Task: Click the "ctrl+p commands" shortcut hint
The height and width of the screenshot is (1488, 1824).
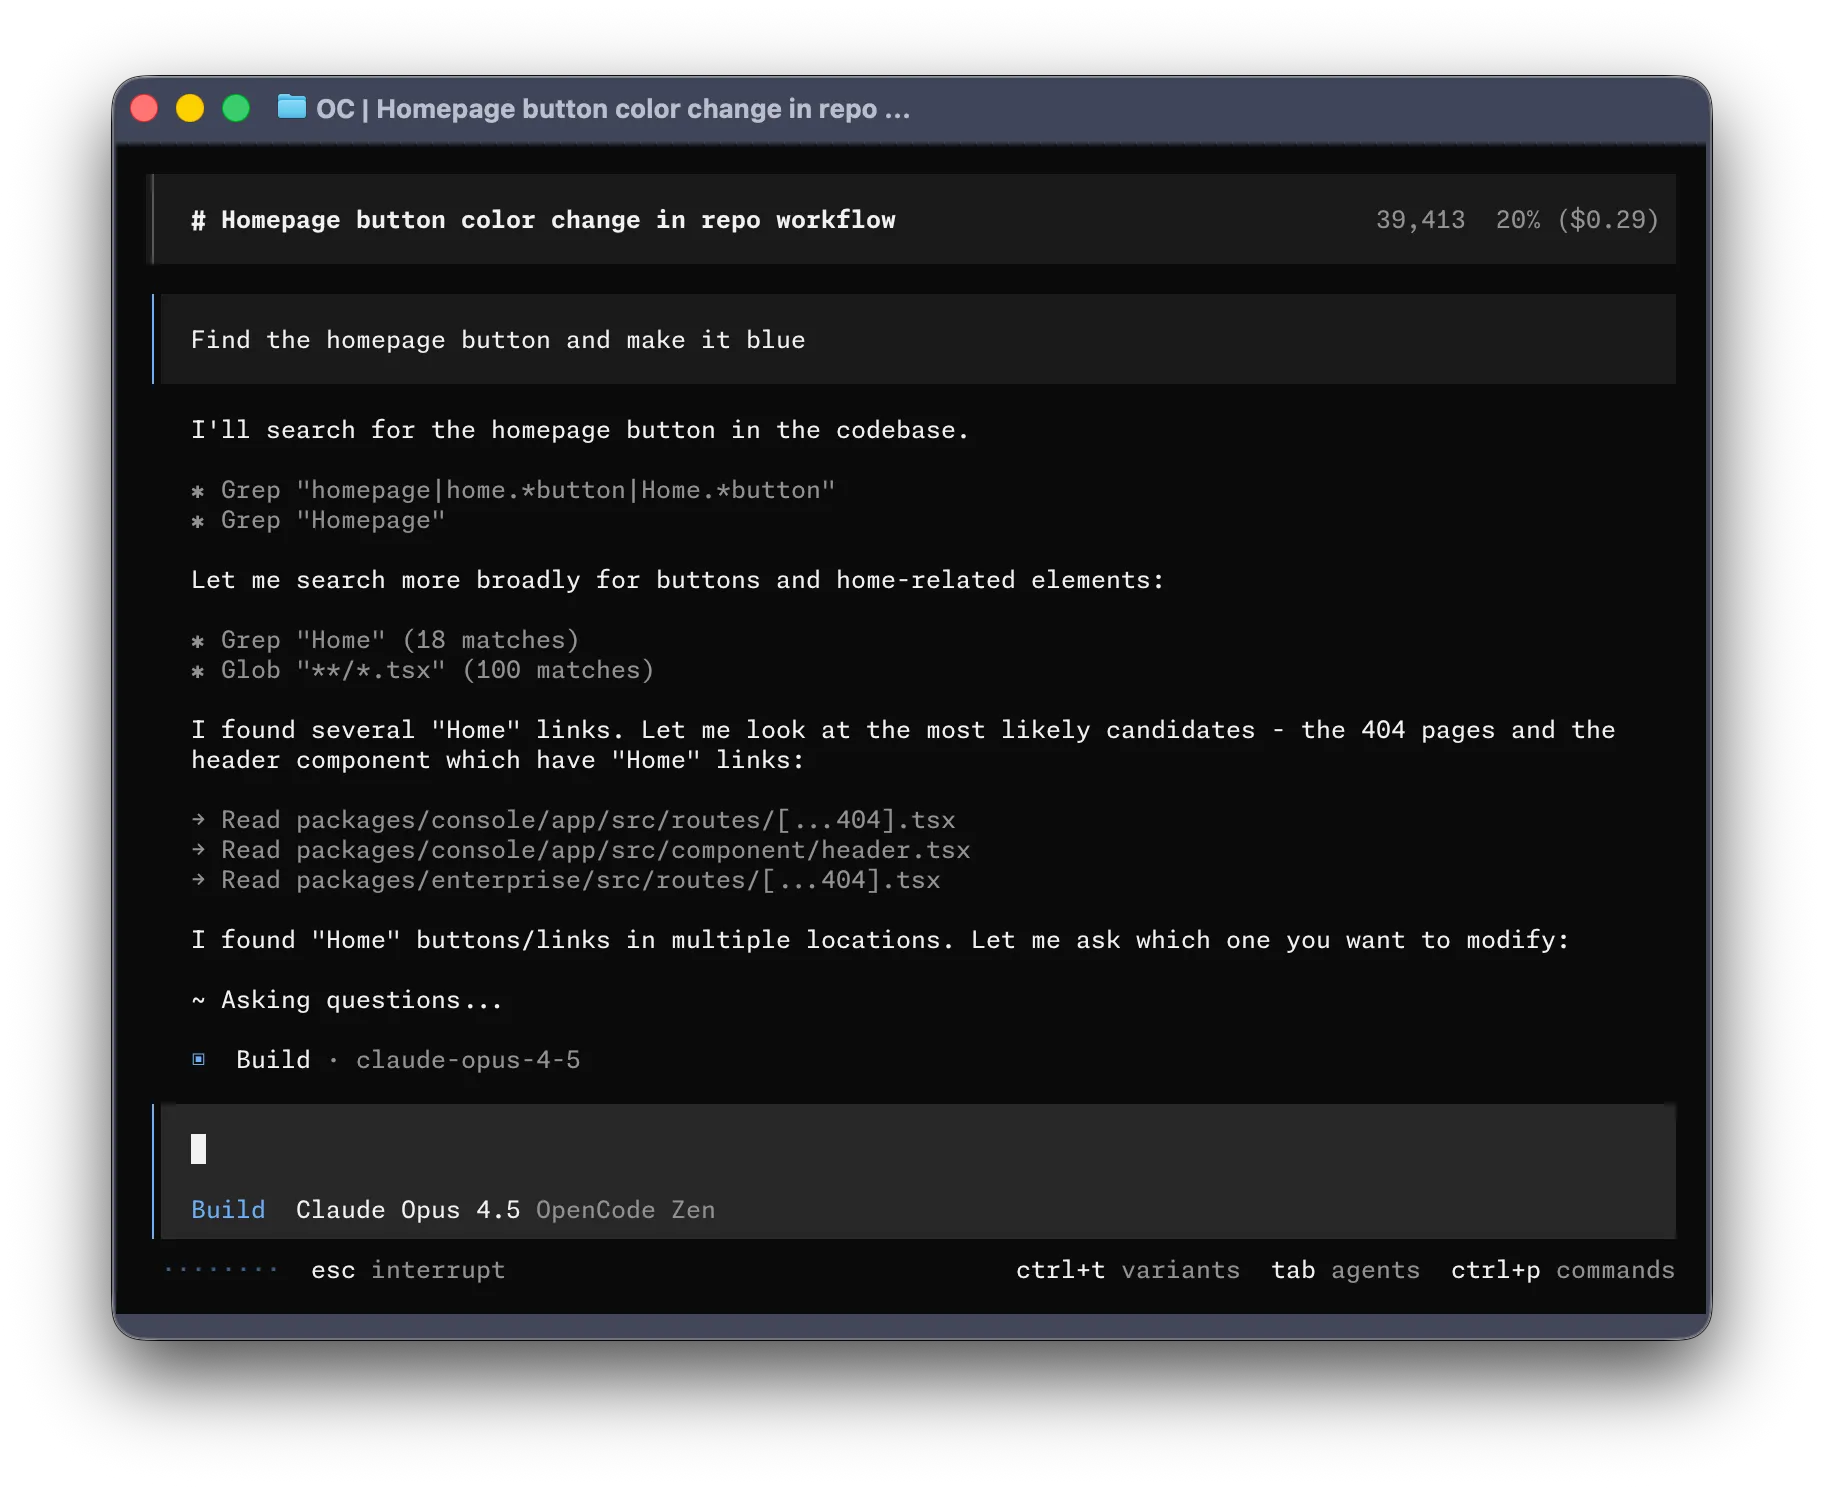Action: click(x=1562, y=1270)
